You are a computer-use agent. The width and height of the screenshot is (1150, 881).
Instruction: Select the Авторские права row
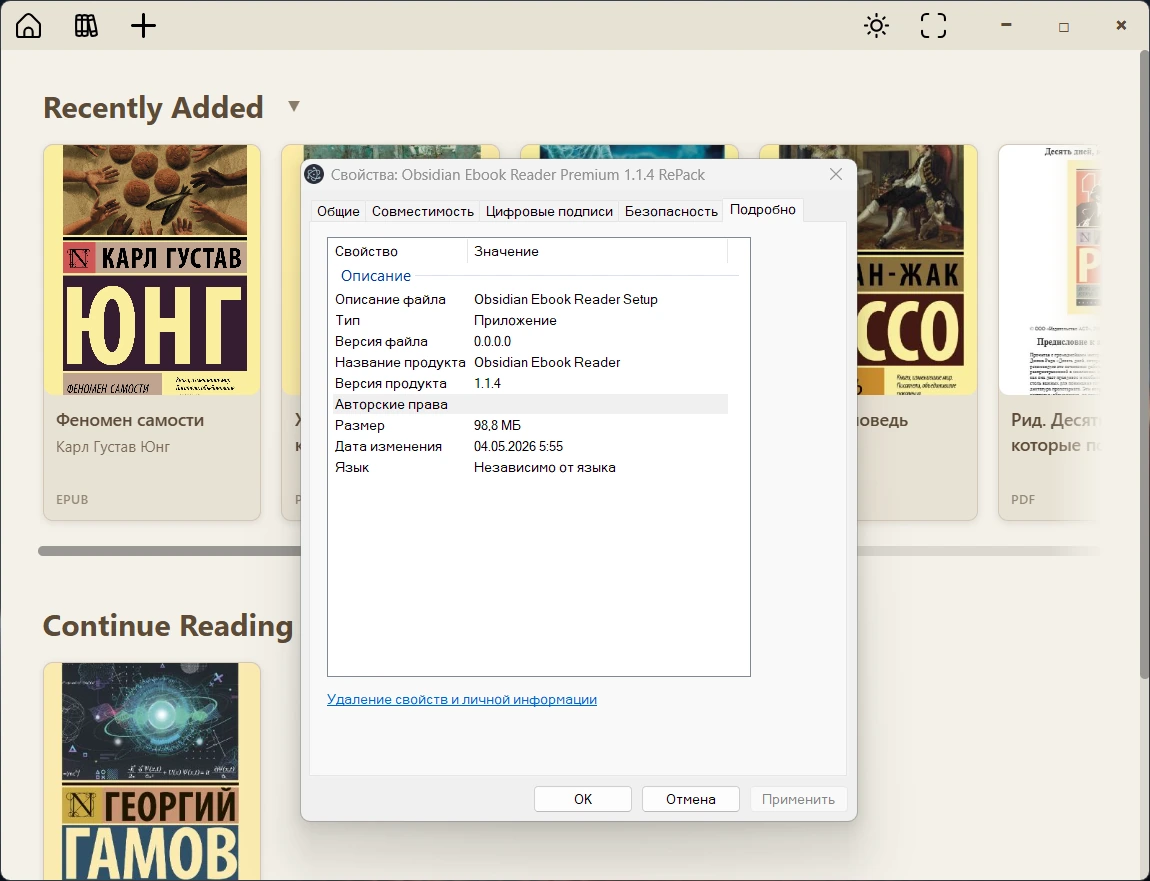530,404
